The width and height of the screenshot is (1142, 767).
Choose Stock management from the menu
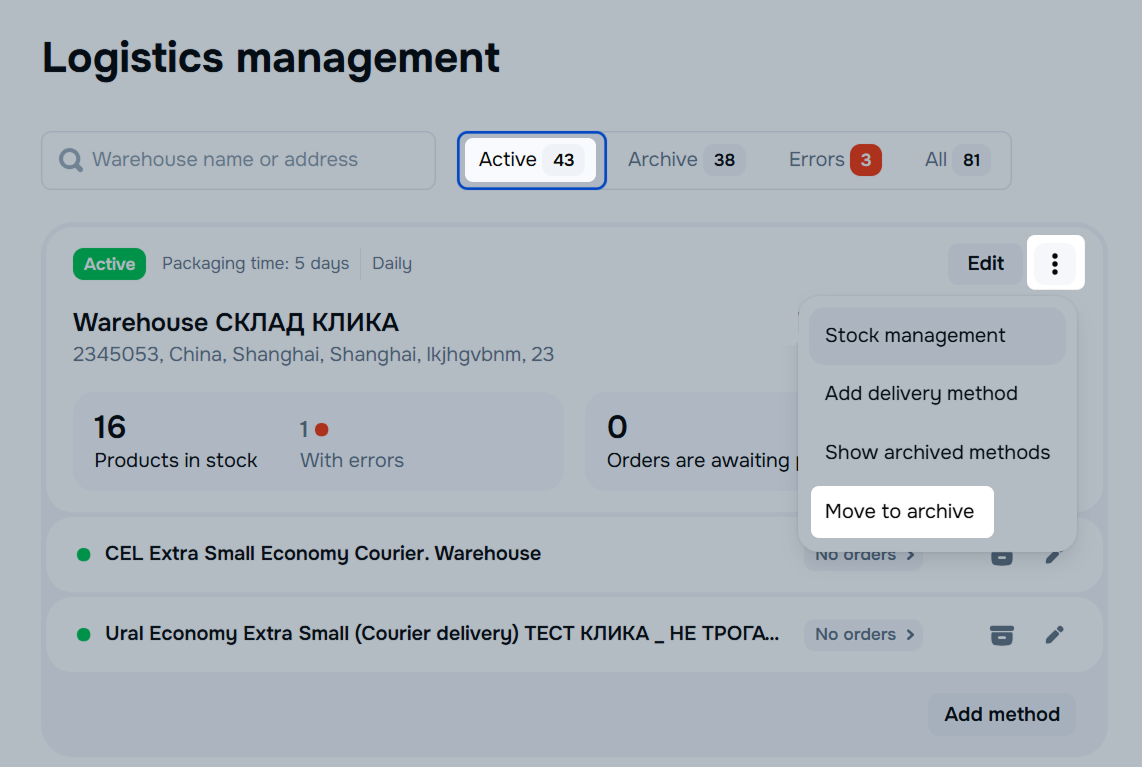click(x=936, y=336)
